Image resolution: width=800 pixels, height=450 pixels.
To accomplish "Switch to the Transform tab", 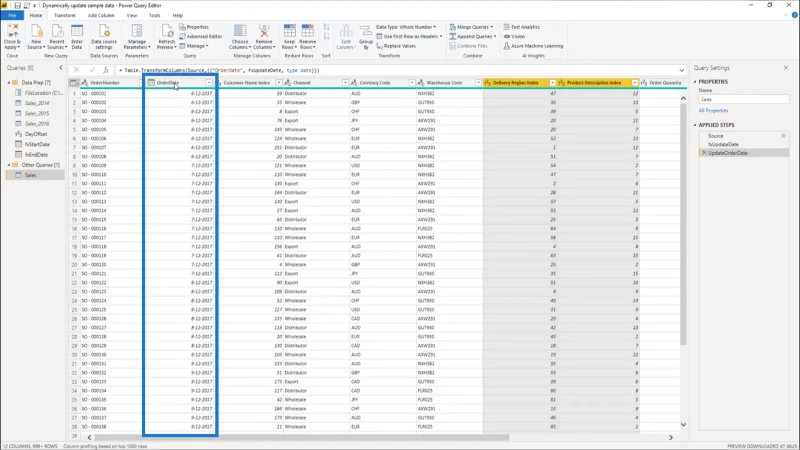I will pyautogui.click(x=64, y=15).
